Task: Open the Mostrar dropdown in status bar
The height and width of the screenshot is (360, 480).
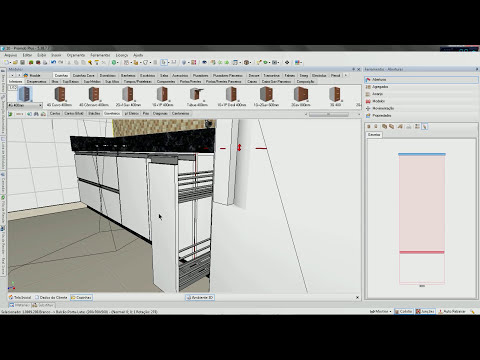Action: click(x=380, y=311)
